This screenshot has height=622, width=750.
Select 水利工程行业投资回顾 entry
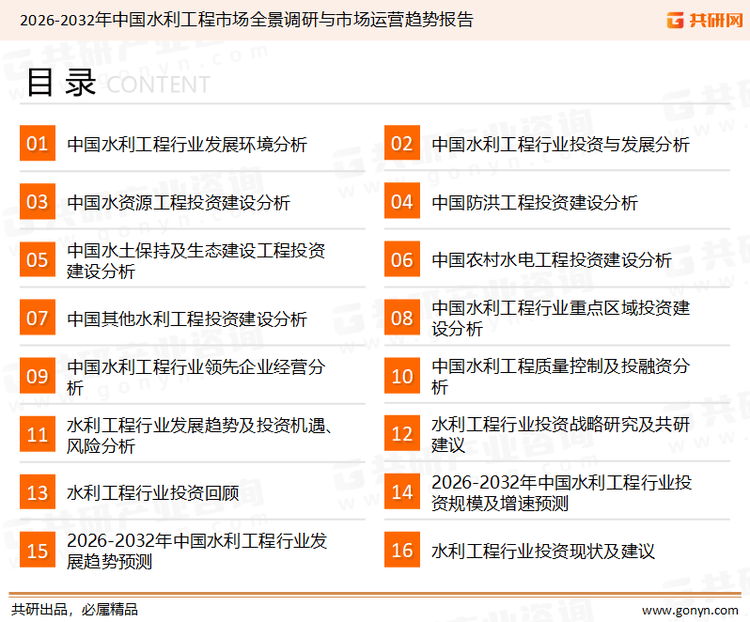point(153,492)
